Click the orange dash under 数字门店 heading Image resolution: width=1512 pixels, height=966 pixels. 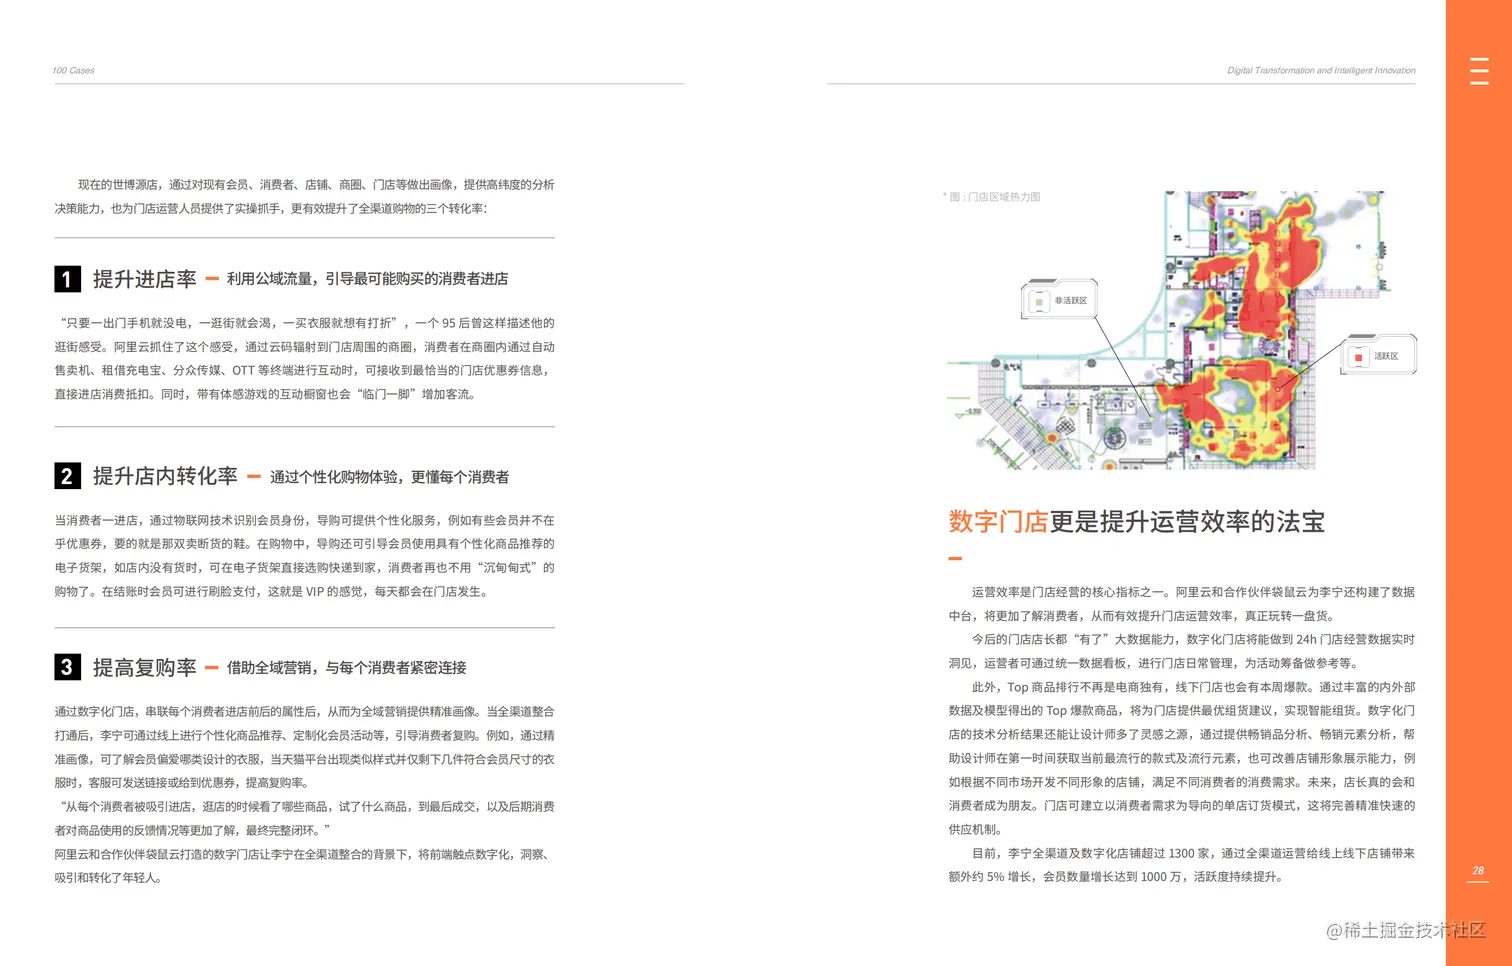coord(954,557)
